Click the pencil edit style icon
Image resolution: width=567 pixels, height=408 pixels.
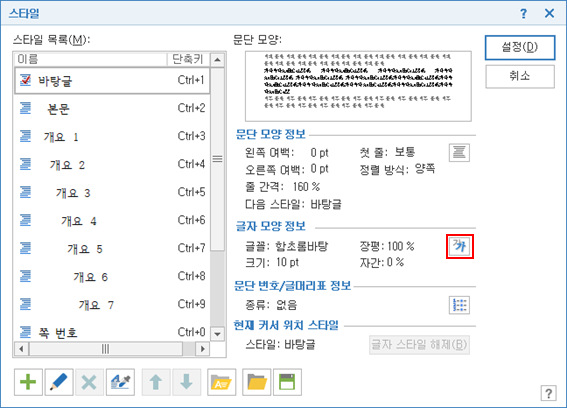click(x=59, y=382)
